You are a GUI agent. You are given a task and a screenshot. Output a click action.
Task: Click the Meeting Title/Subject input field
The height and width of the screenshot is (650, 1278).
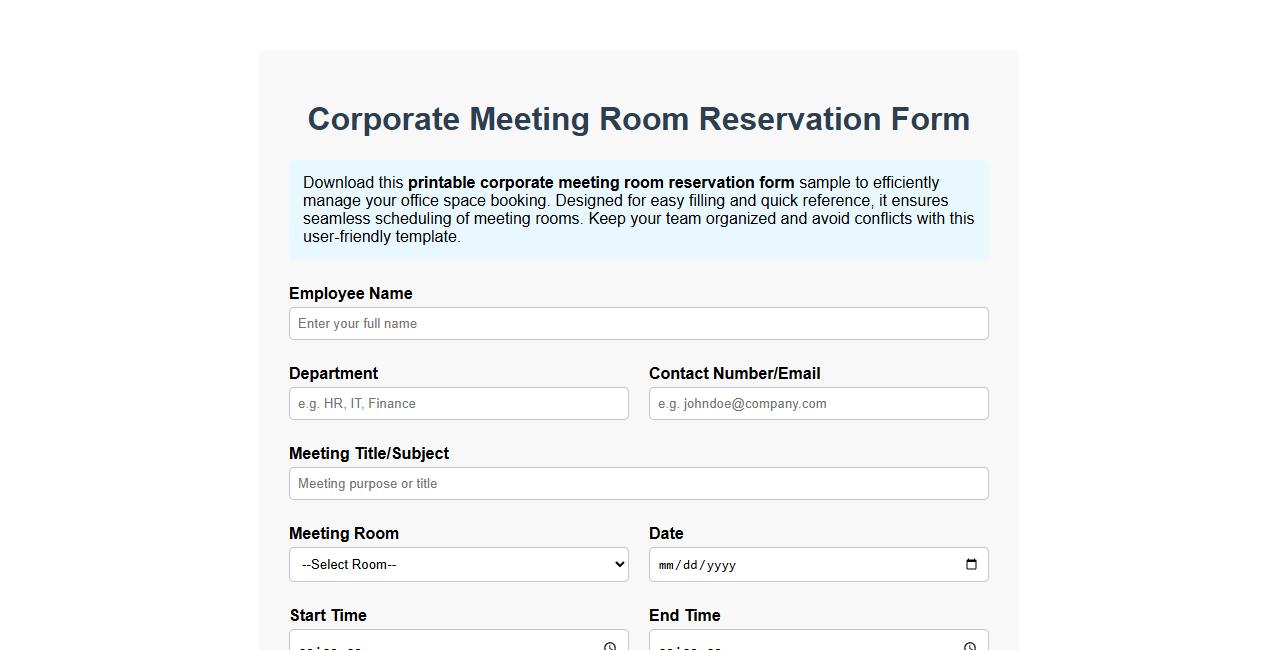638,483
